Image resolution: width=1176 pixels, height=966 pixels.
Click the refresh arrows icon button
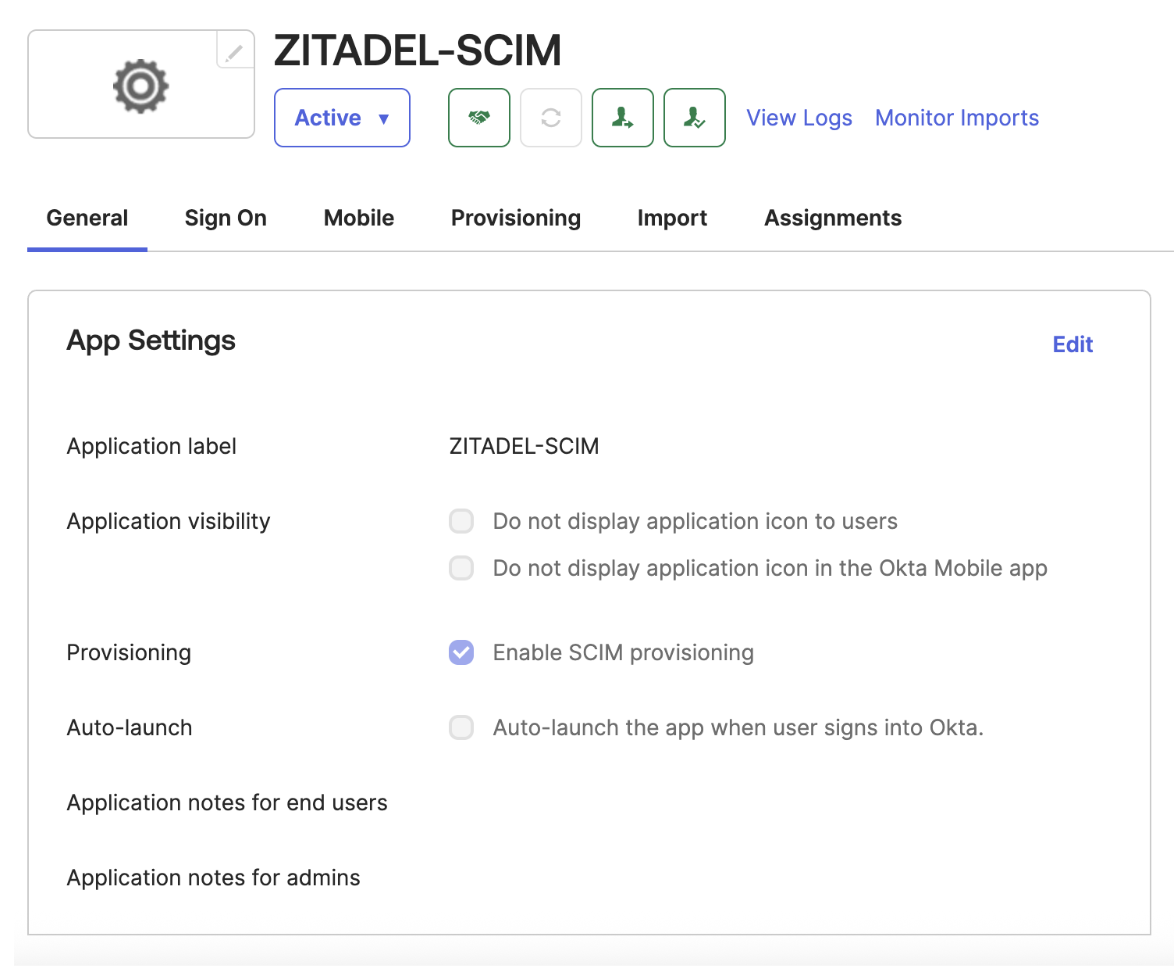pos(551,118)
